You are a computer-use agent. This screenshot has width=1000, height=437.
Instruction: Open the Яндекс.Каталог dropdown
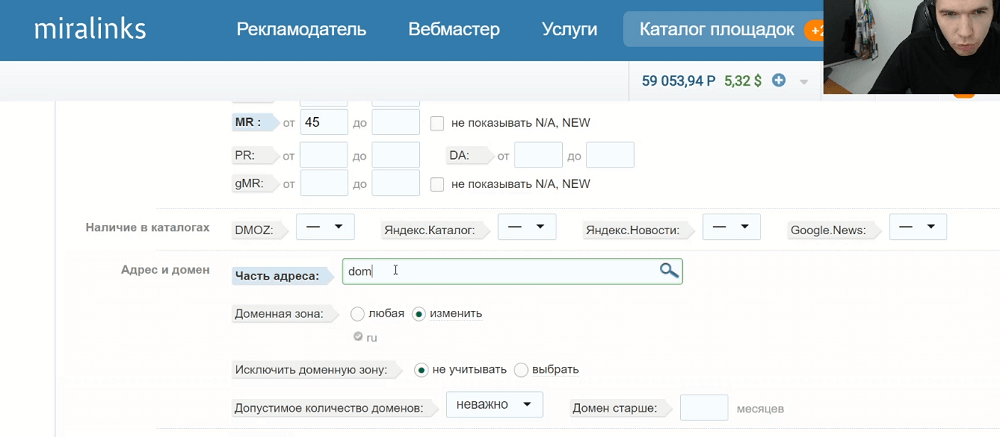(527, 227)
